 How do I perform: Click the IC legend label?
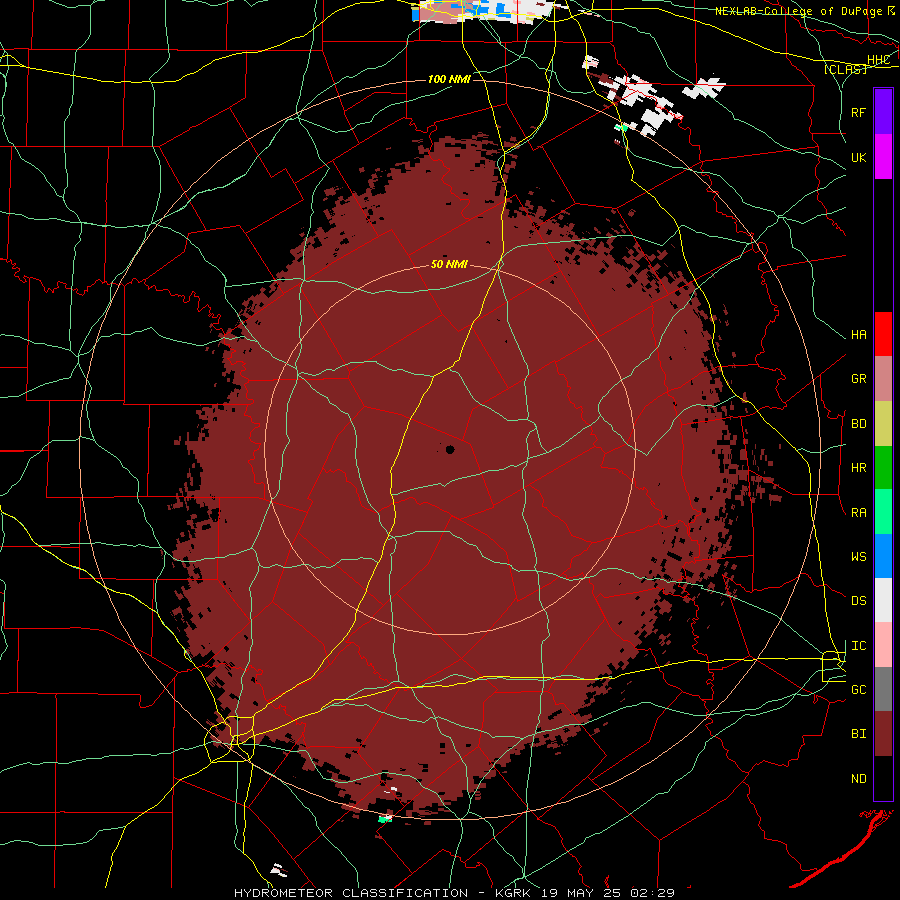858,646
